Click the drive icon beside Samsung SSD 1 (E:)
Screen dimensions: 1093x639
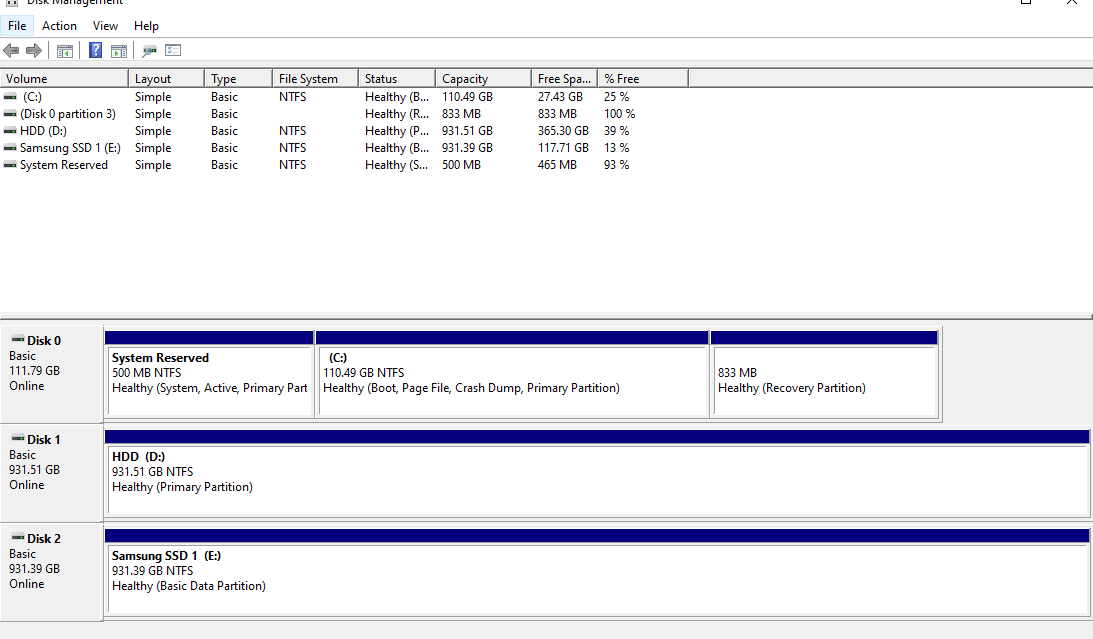pyautogui.click(x=9, y=147)
